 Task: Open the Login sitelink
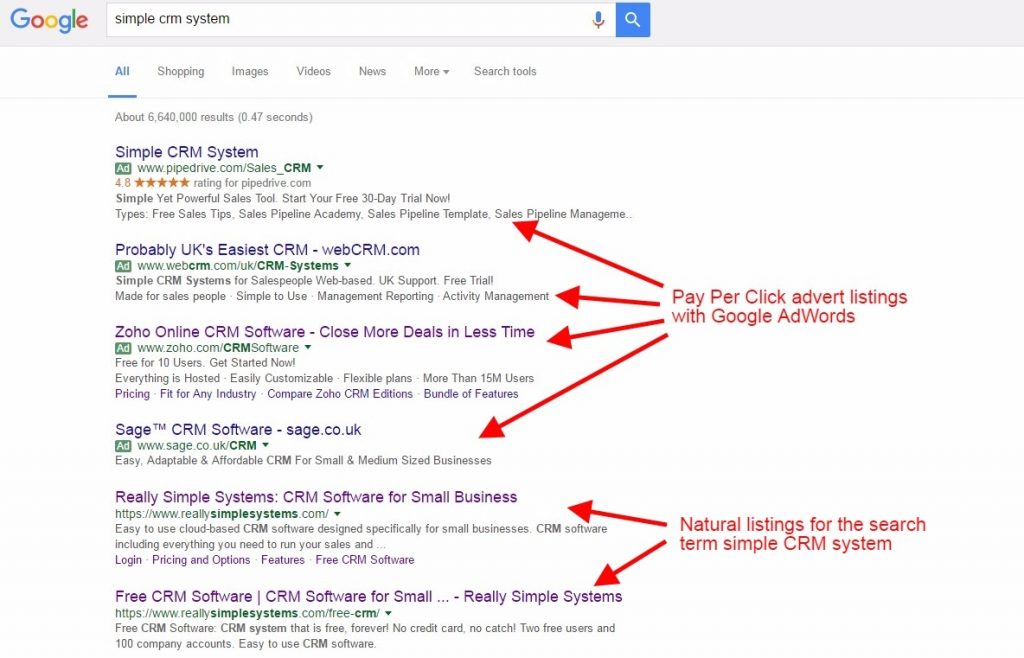tap(128, 560)
